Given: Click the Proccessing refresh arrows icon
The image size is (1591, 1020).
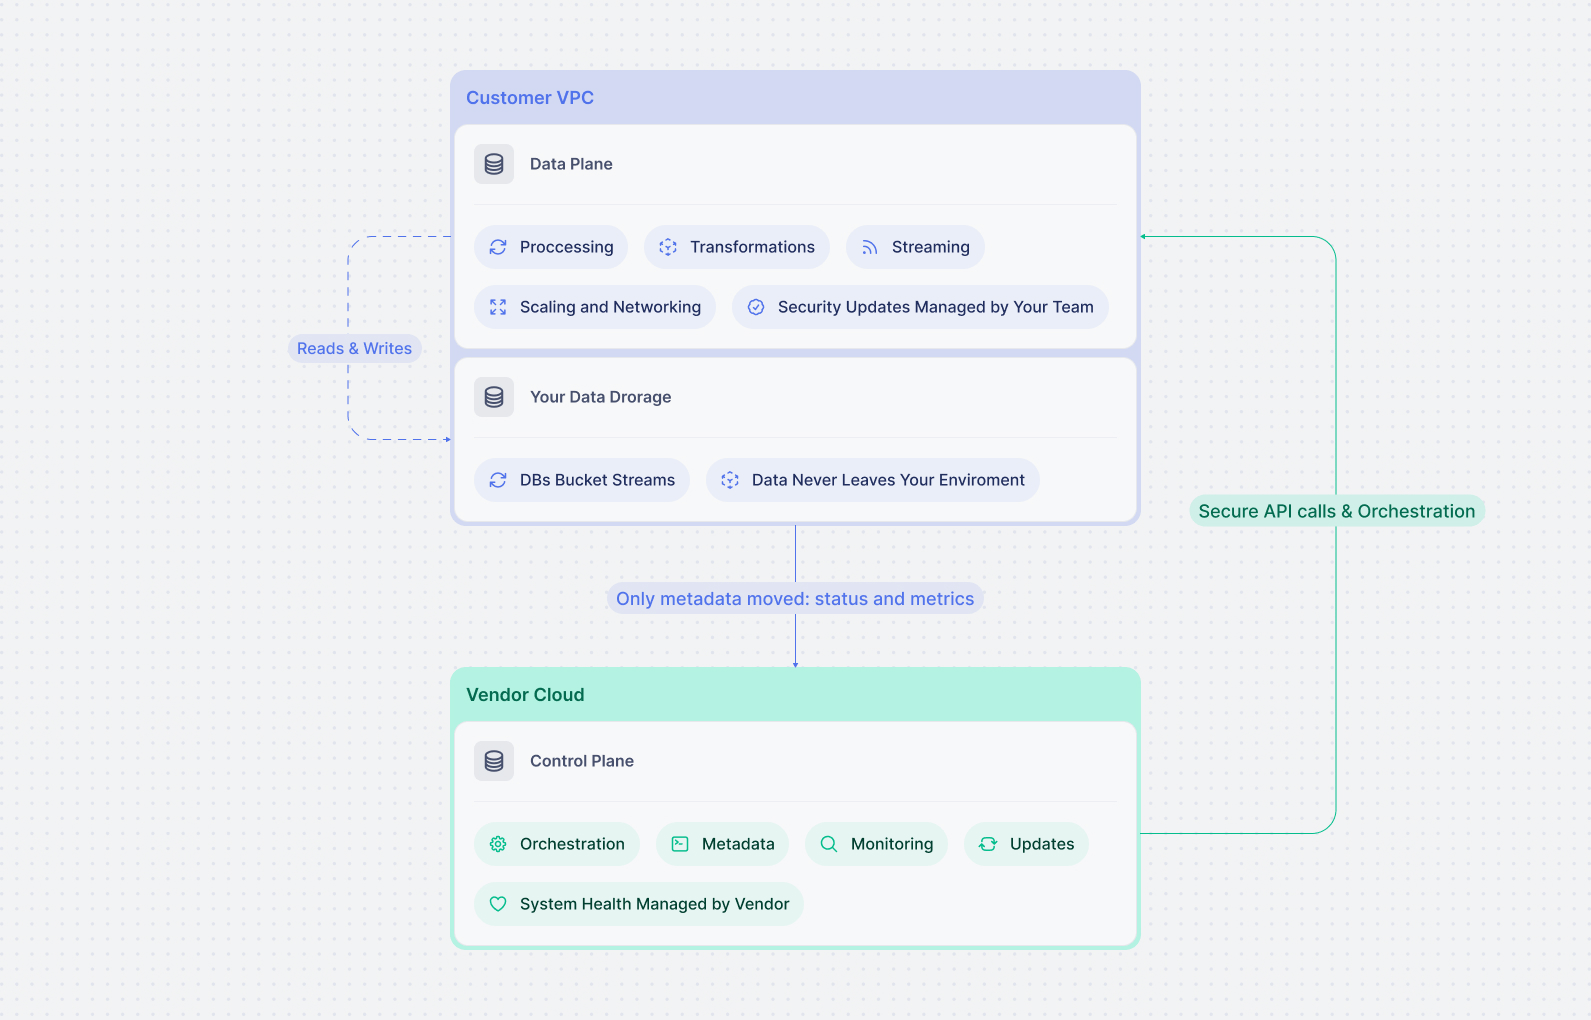Looking at the screenshot, I should tap(498, 247).
